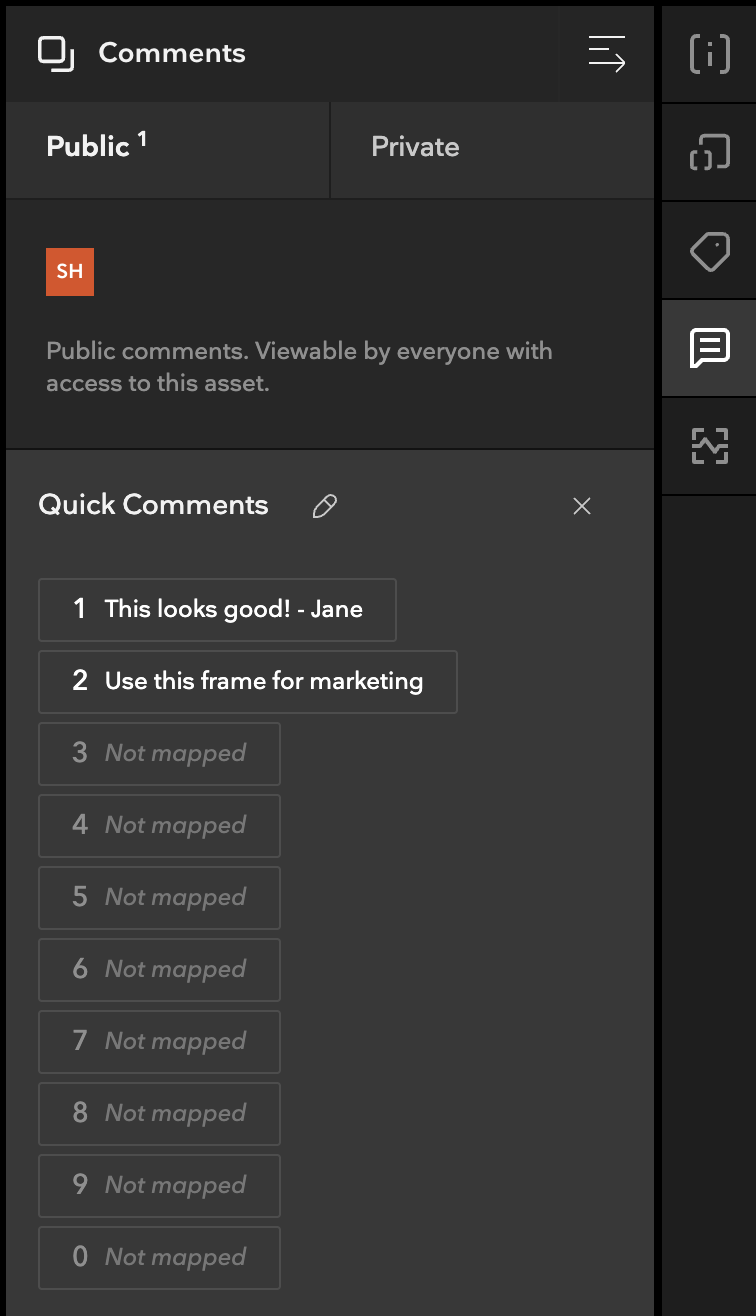Select the unmapped quick comment slot 4

point(159,825)
